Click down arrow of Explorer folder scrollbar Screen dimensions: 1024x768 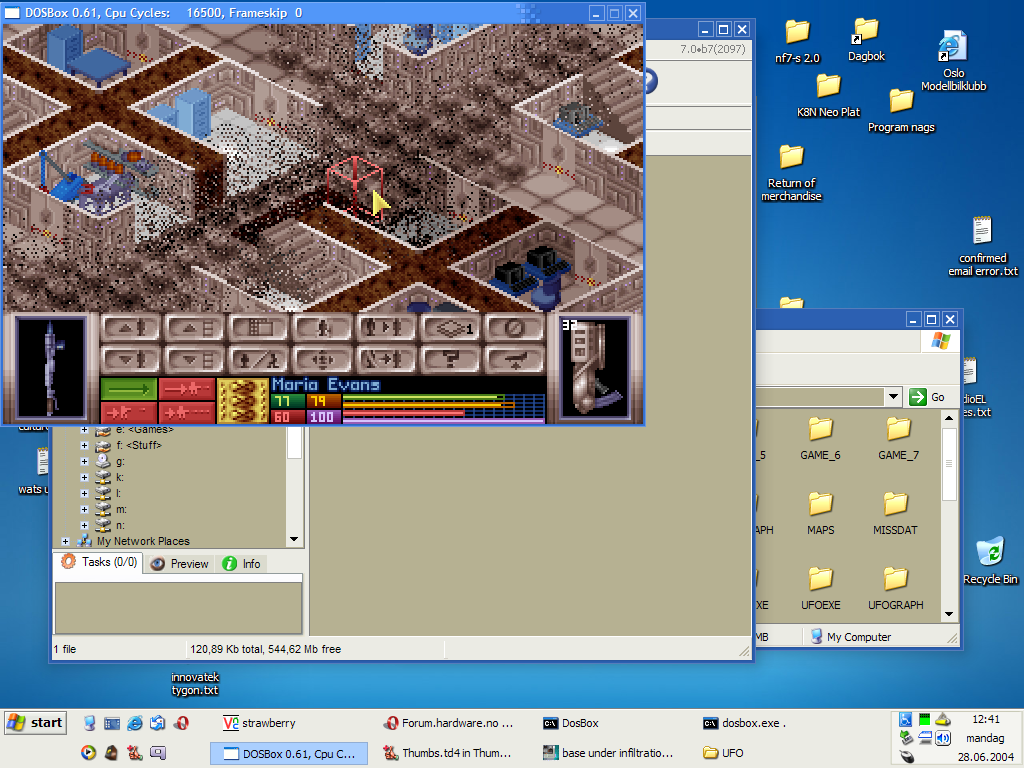coord(949,614)
